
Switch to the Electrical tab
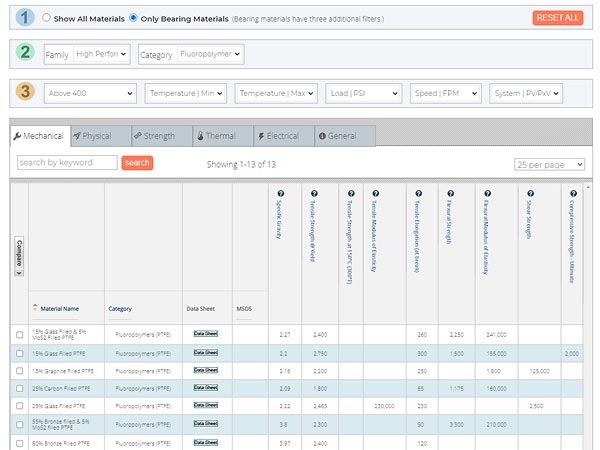pyautogui.click(x=284, y=136)
